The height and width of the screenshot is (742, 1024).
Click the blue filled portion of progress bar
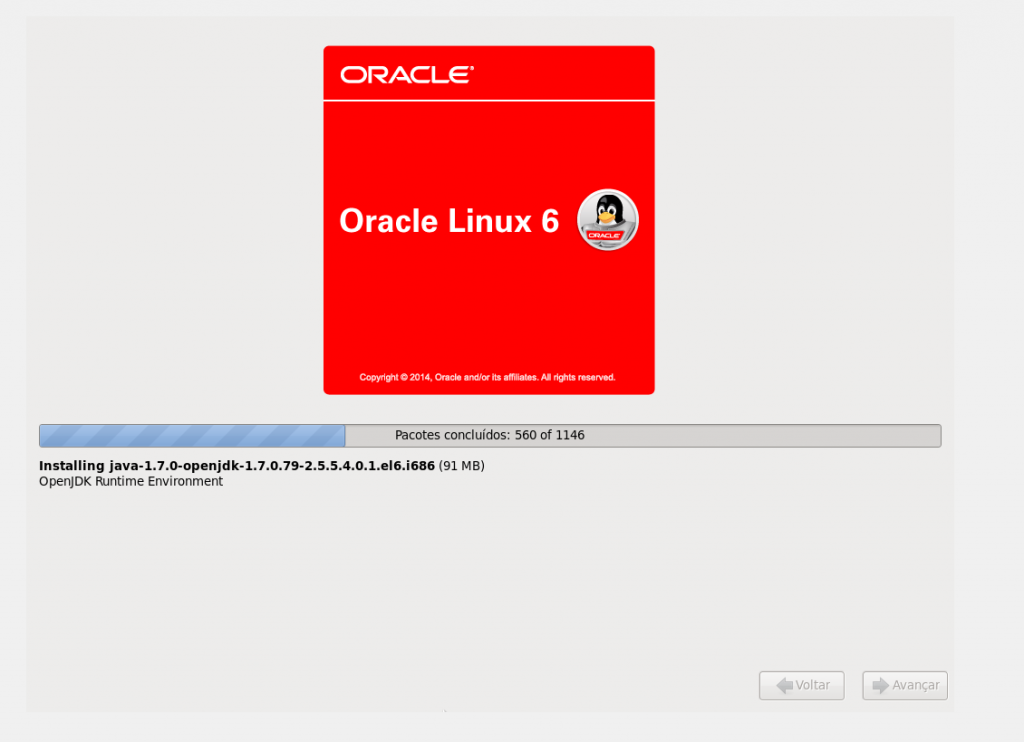(190, 435)
